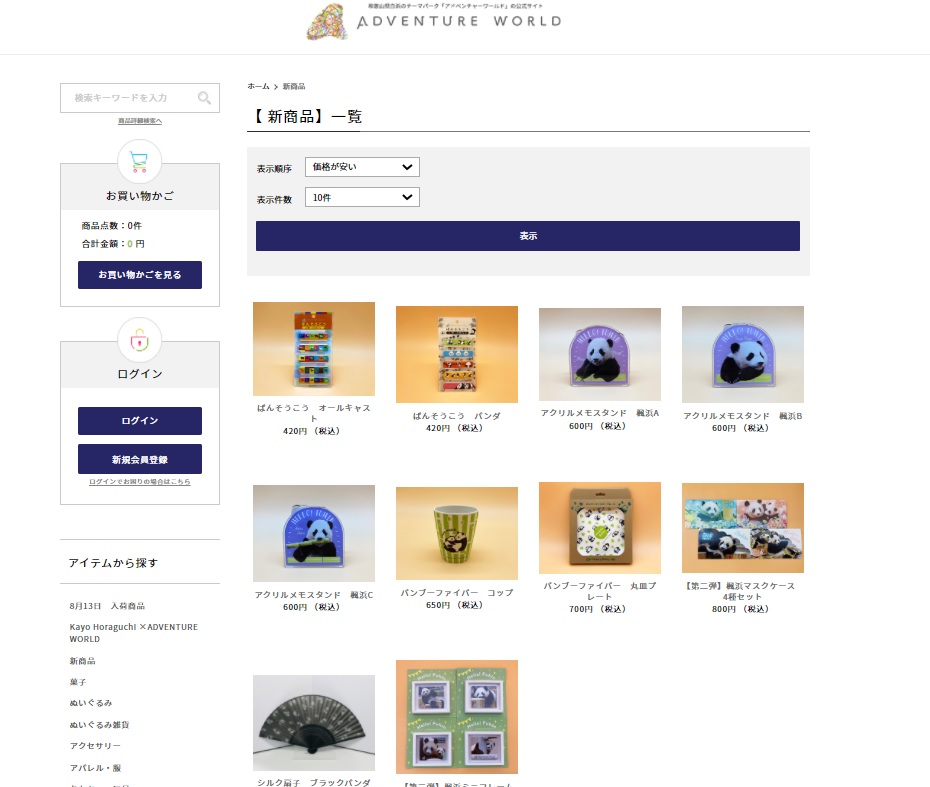The image size is (930, 787).
Task: Click the login padlock icon
Action: 139,340
